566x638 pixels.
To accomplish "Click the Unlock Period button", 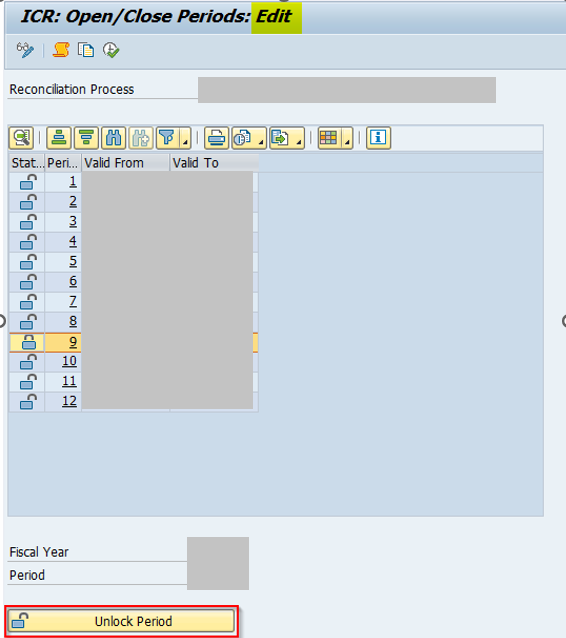I will (x=122, y=621).
